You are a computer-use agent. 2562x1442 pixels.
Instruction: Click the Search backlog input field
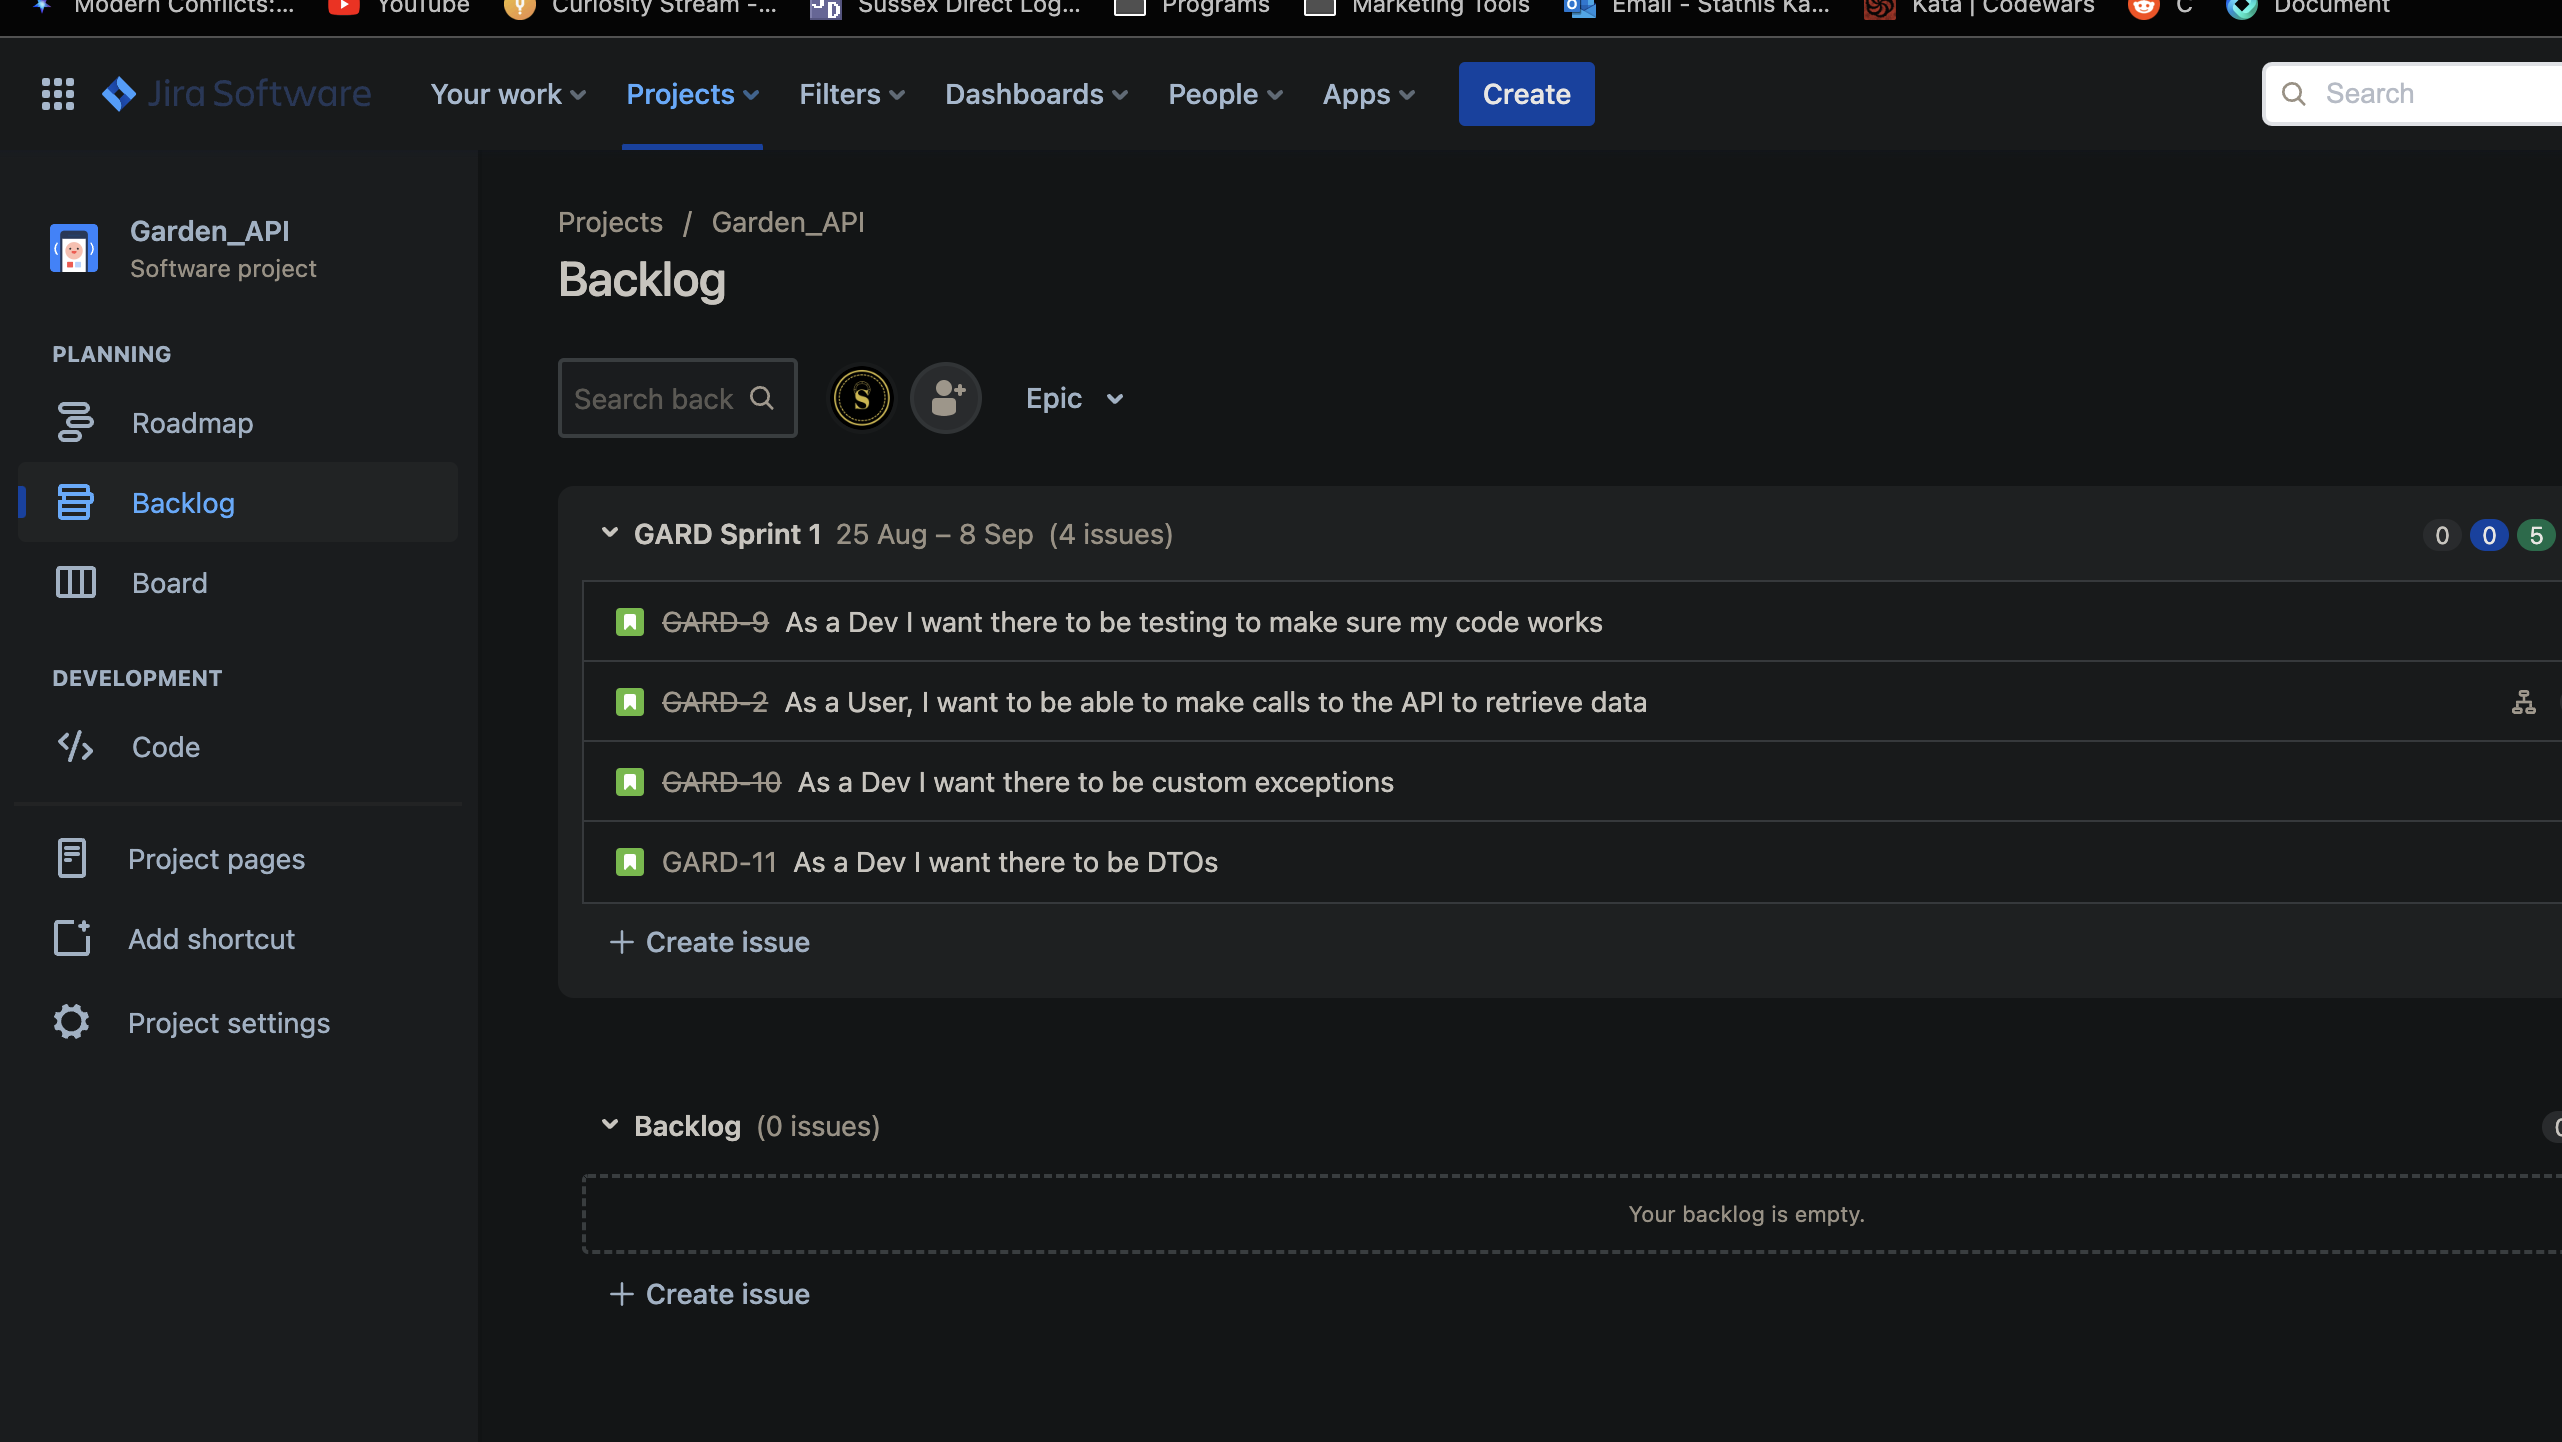pyautogui.click(x=677, y=396)
